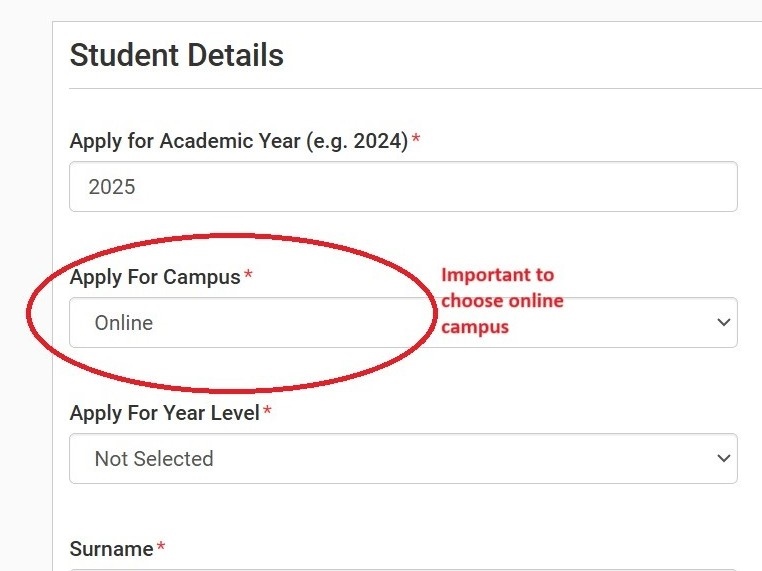Click the 'Not Selected' value text
The height and width of the screenshot is (571, 762).
pyautogui.click(x=154, y=459)
